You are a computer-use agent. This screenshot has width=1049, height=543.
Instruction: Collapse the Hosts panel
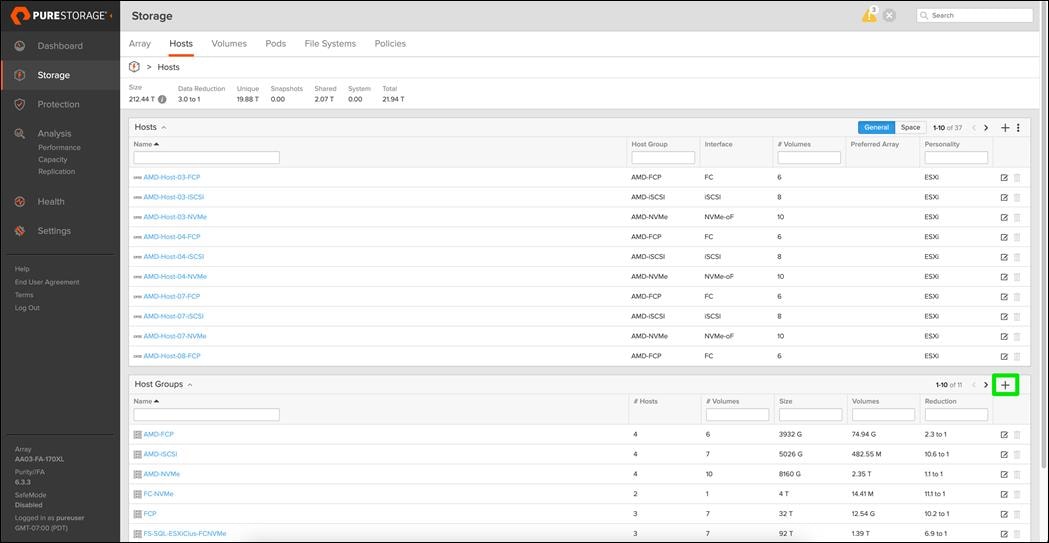click(164, 127)
